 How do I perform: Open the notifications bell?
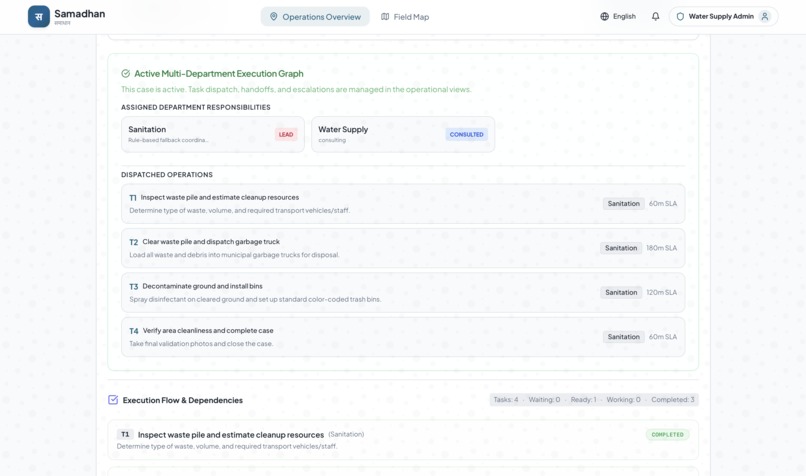[x=655, y=16]
